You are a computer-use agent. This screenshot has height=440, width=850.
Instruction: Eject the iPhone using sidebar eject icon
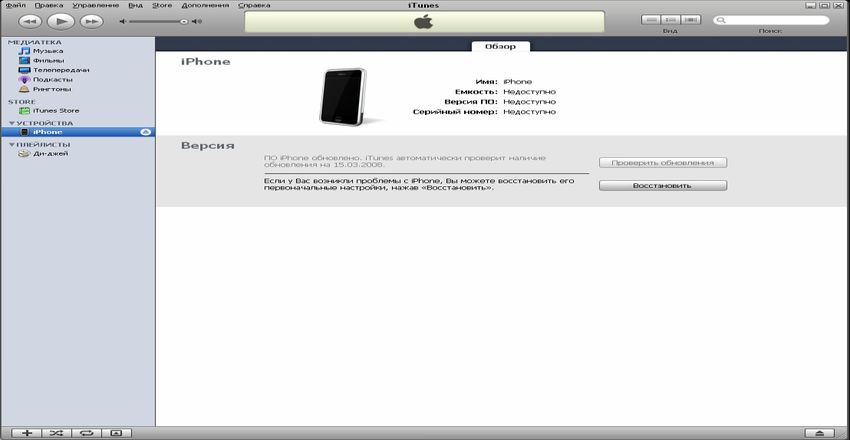click(145, 132)
